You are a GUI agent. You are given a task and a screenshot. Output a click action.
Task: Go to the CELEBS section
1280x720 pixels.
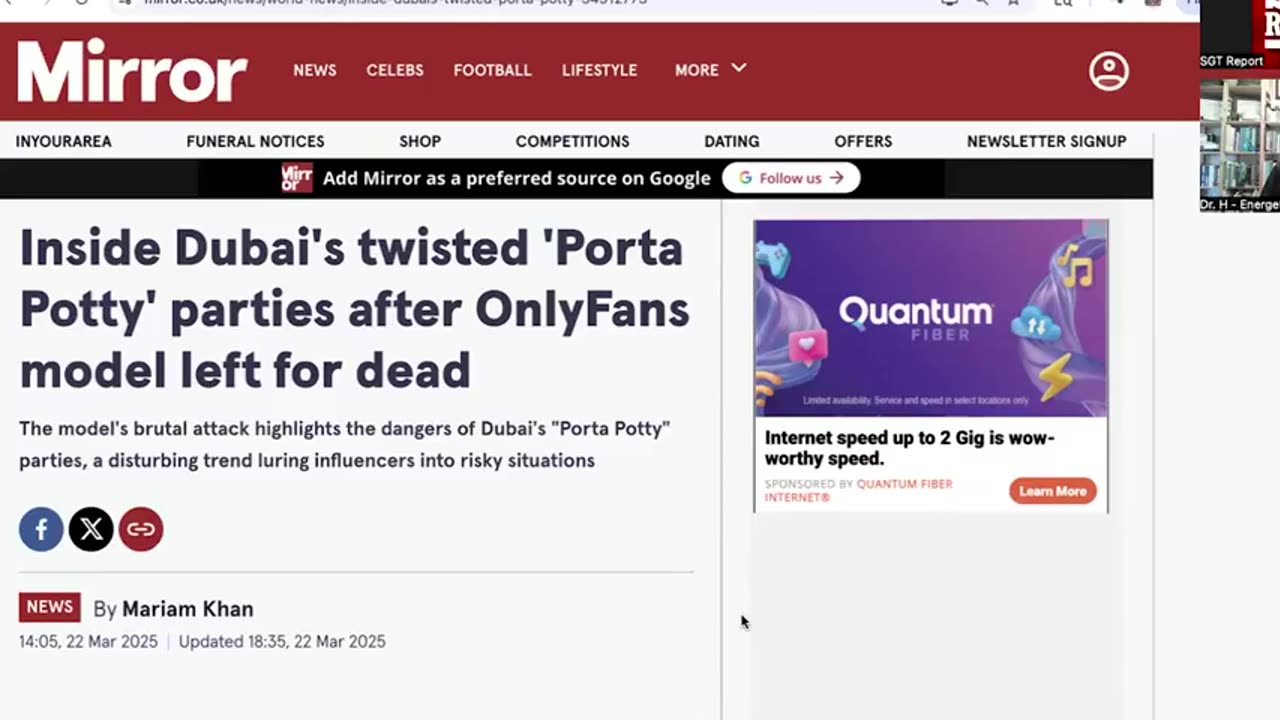(395, 70)
